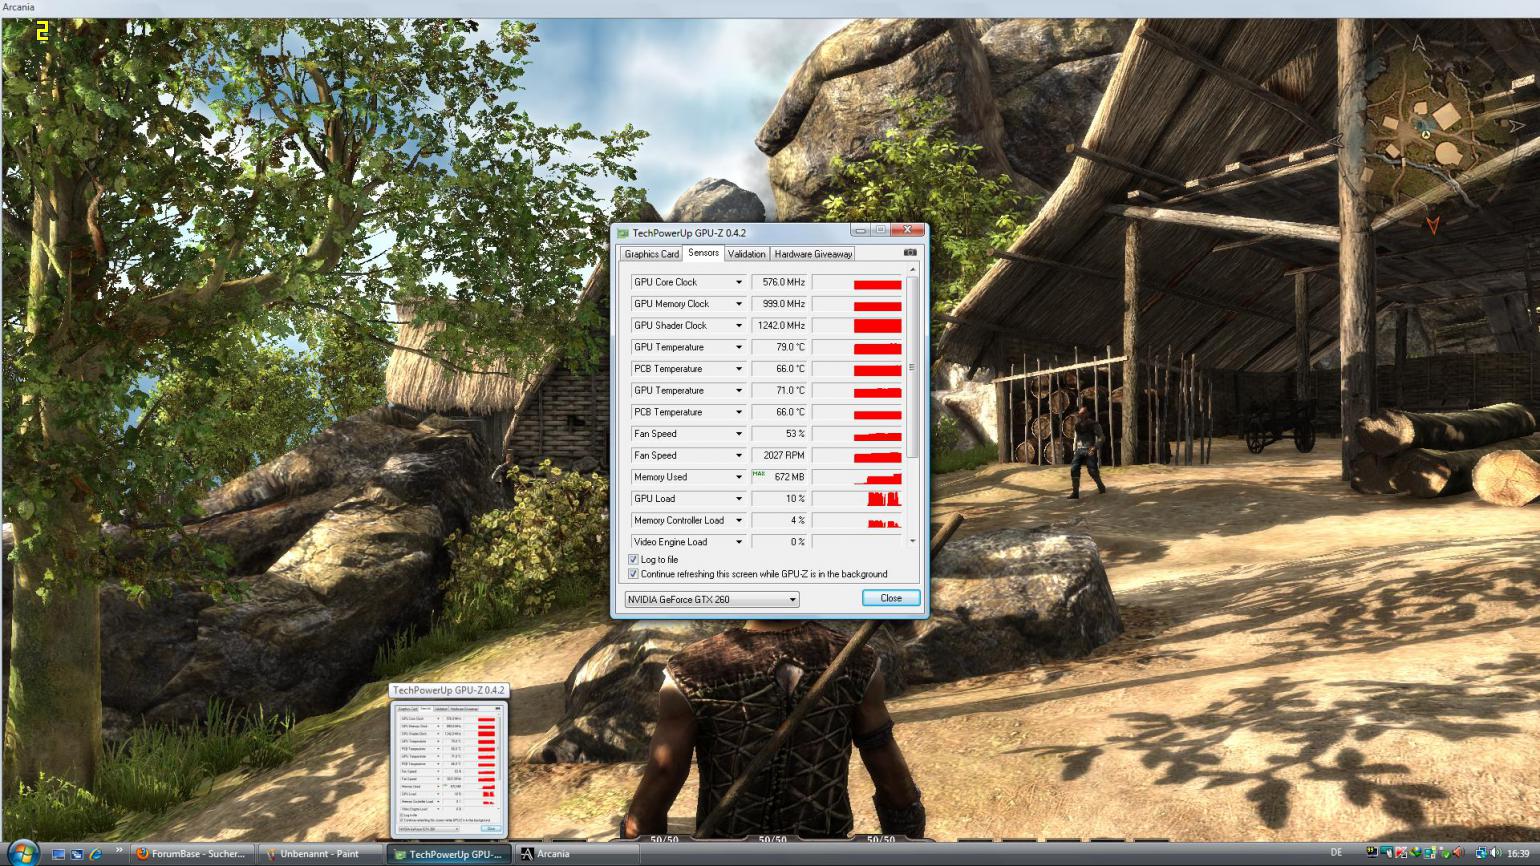Click the yellow-number monitor tray icon
Viewport: 1540px width, 866px height.
point(1373,852)
